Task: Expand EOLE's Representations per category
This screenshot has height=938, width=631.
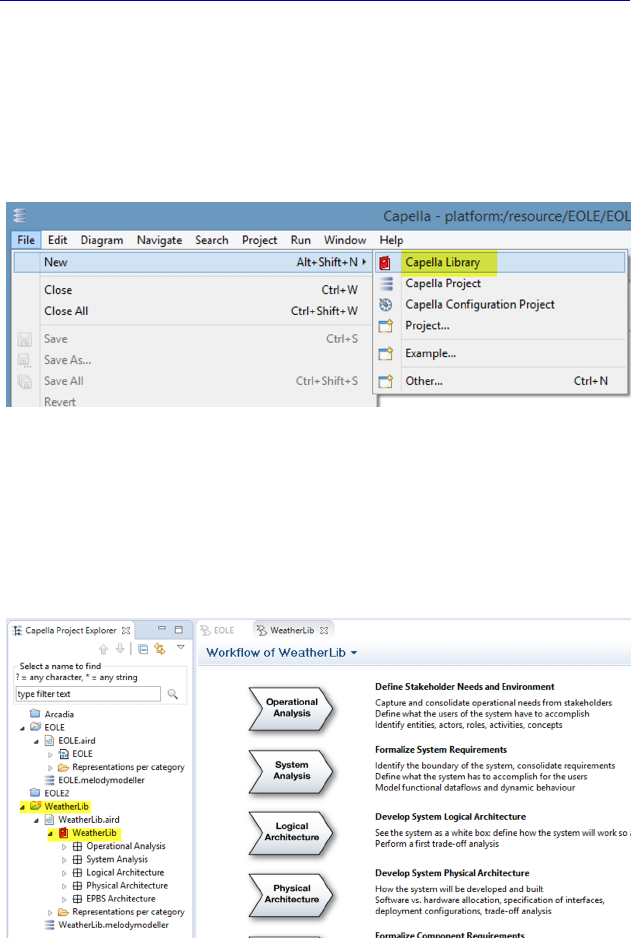Action: (x=50, y=768)
